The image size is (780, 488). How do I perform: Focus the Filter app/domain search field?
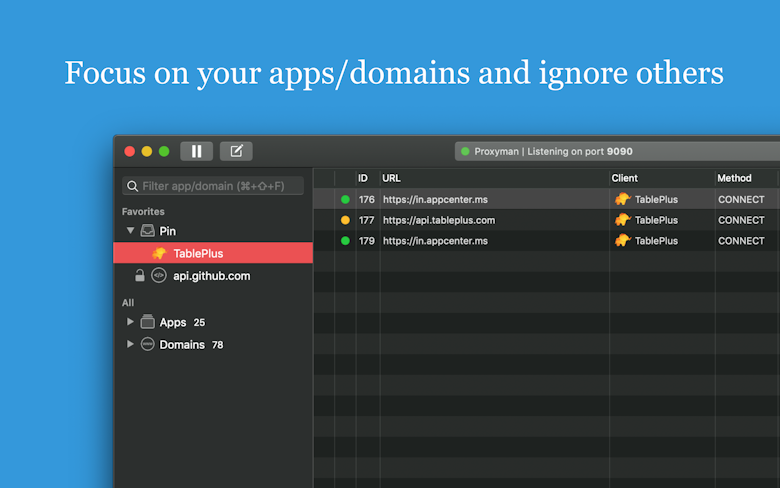click(213, 186)
